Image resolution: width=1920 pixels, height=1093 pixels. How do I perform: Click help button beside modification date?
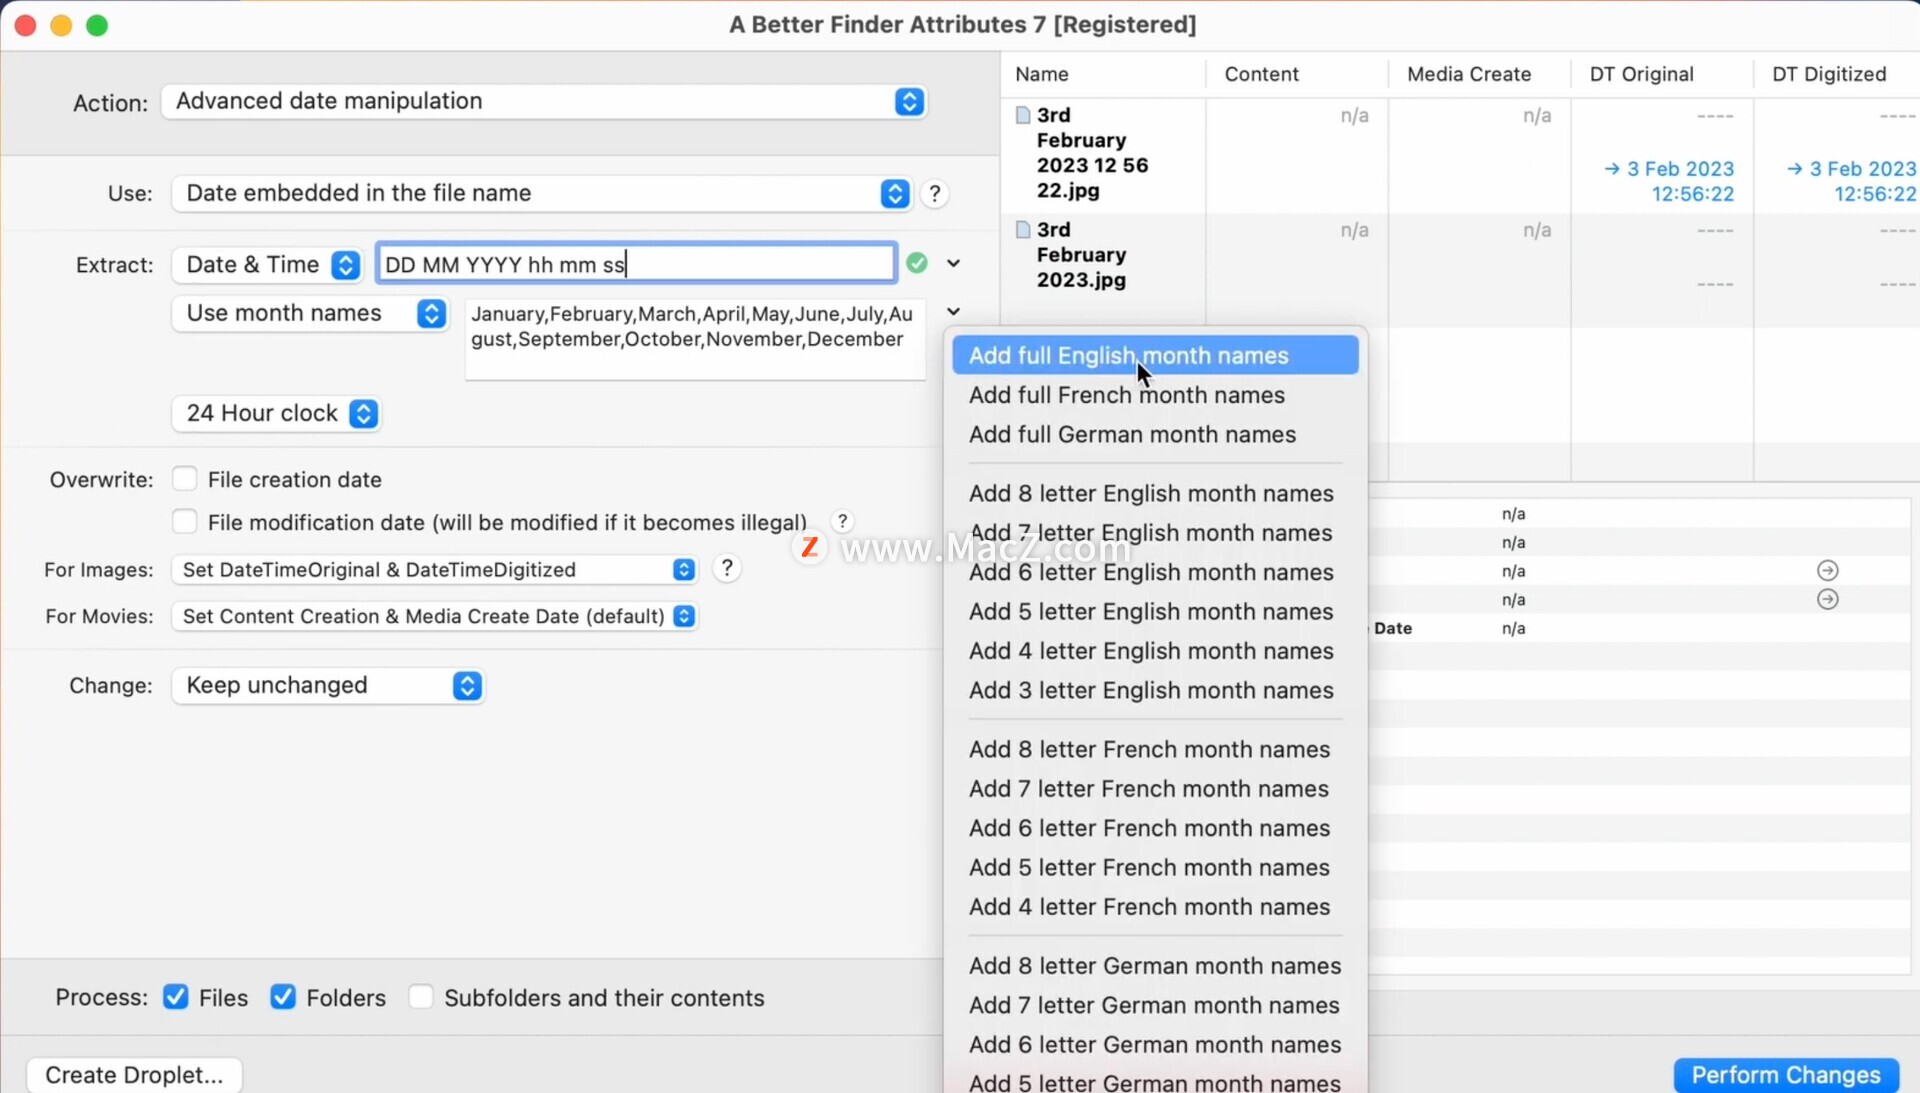[842, 521]
